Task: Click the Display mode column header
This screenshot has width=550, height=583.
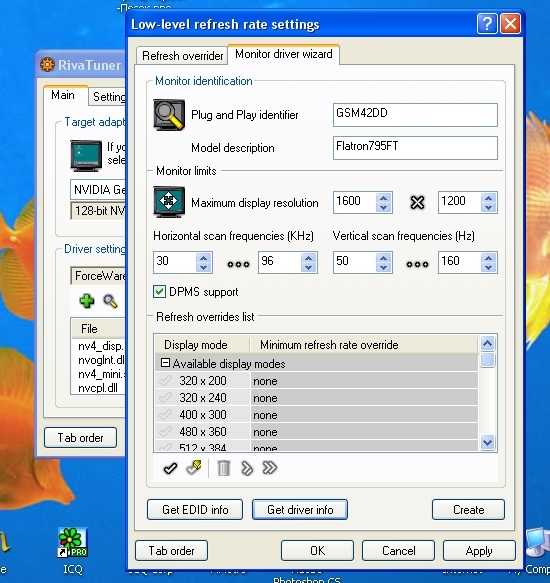Action: (x=202, y=345)
